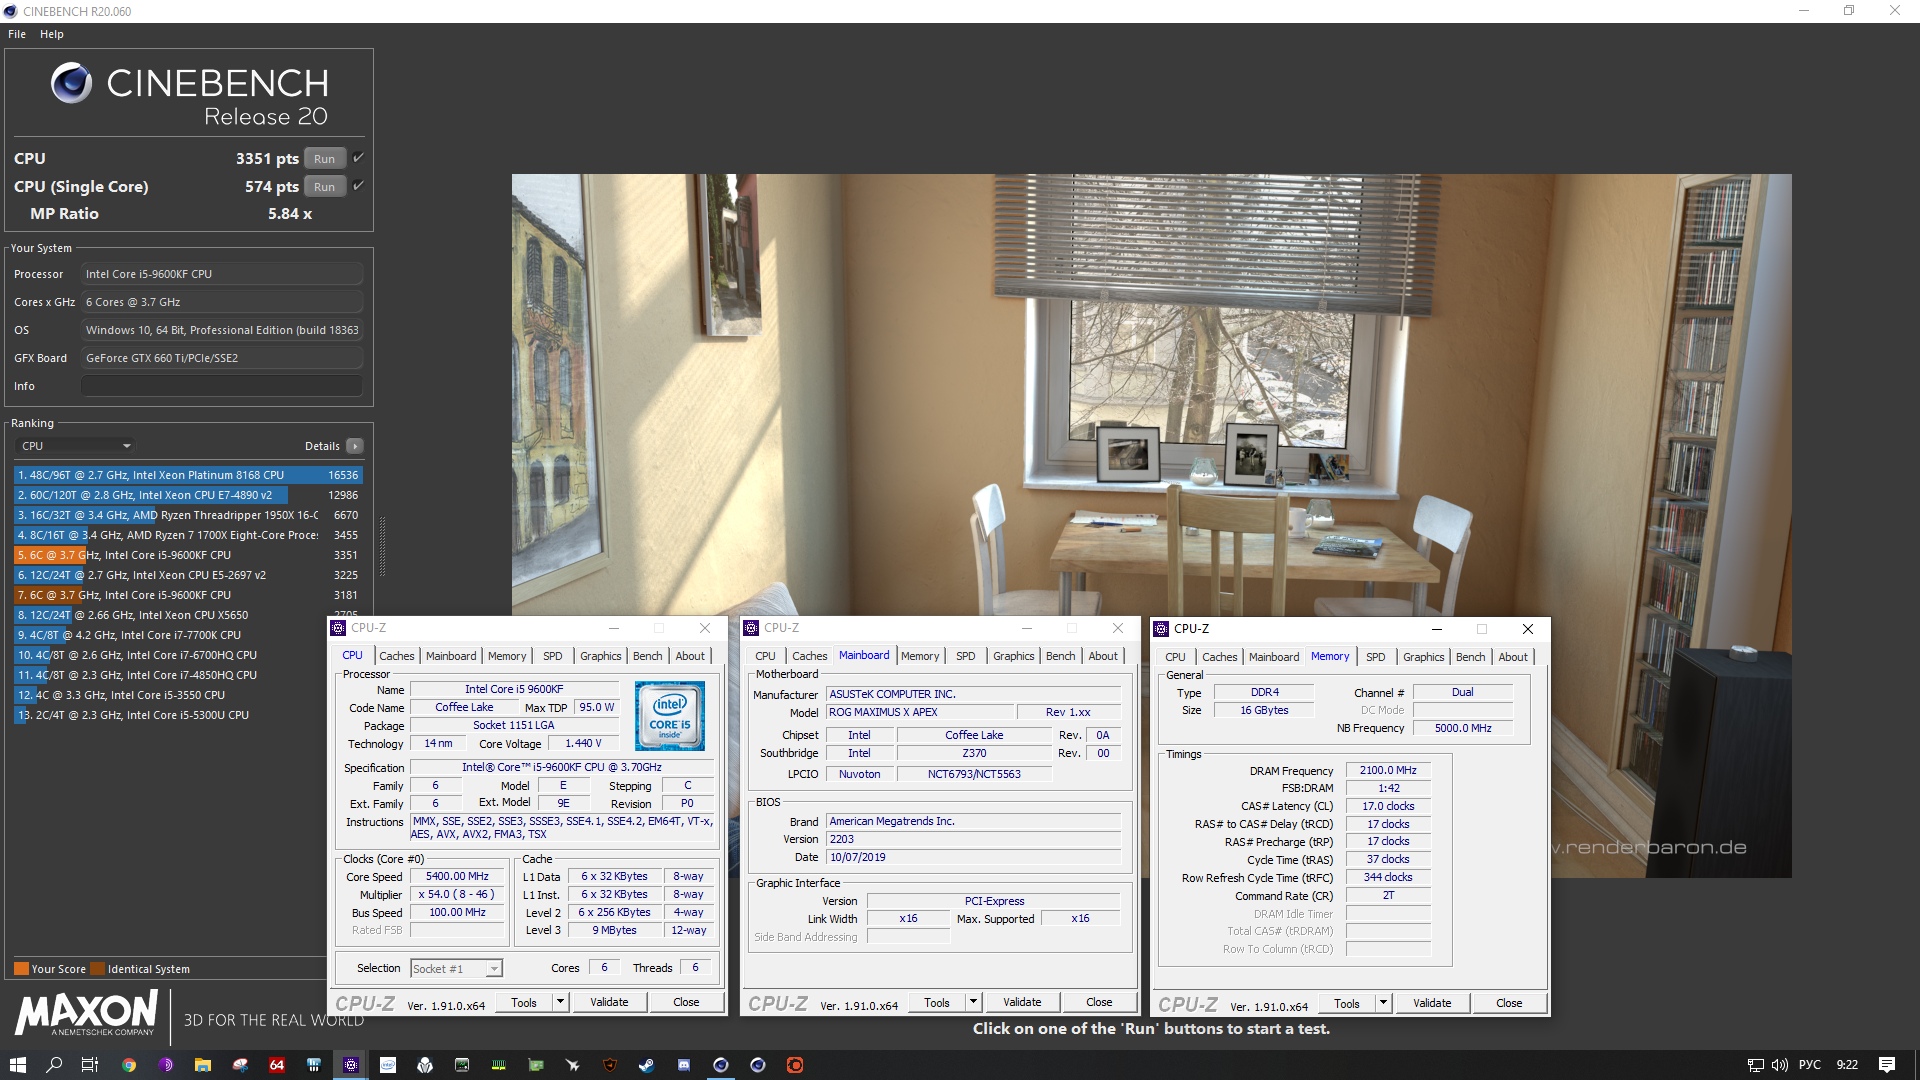This screenshot has width=1920, height=1080.
Task: Click model field ROG MAXIMUS X APEX
Action: [x=920, y=712]
